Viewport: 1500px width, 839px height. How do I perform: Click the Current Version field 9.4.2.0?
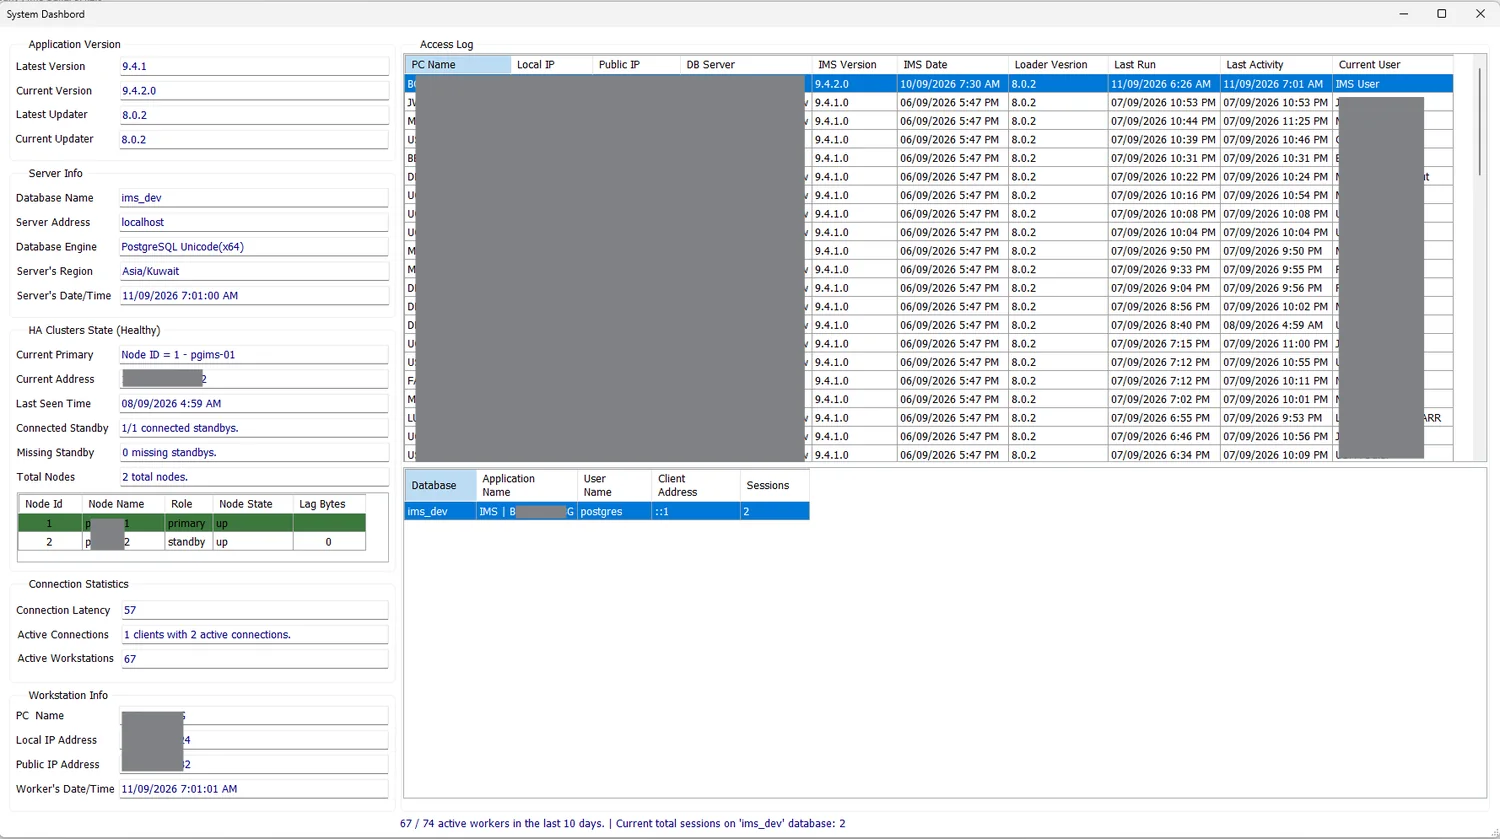254,91
